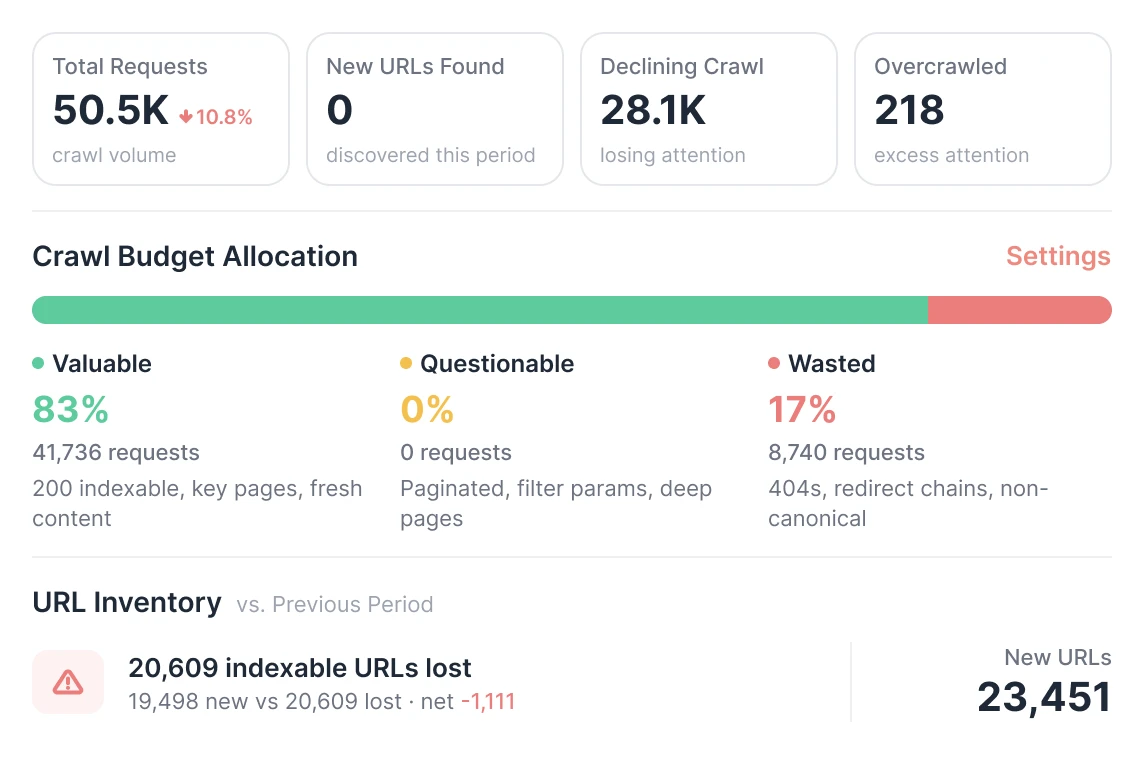This screenshot has height=776, width=1144.
Task: Open the Settings link for crawl budget
Action: 1058,256
